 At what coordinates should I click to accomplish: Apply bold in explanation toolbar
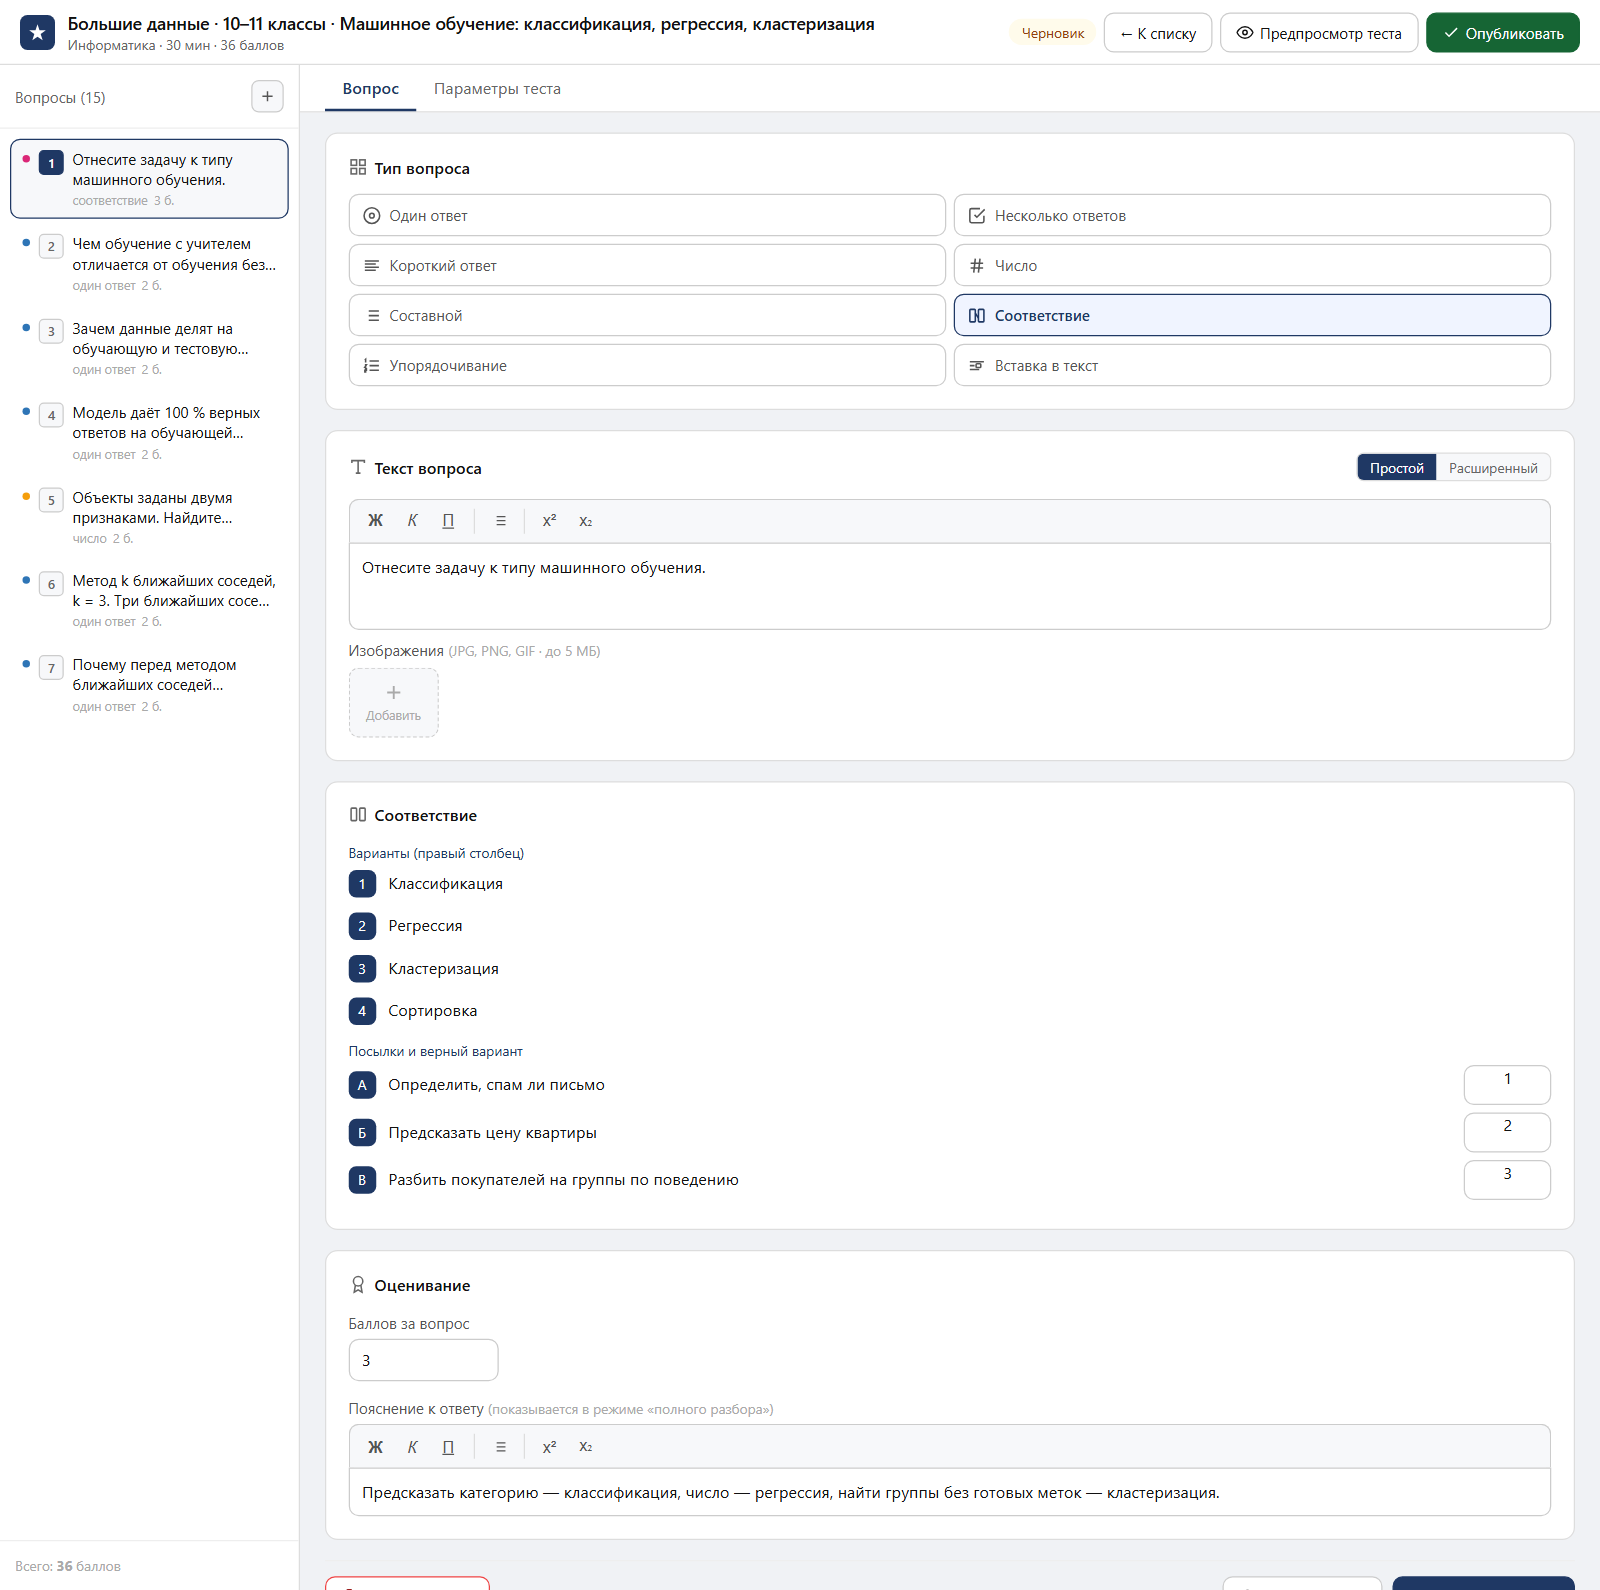376,1447
